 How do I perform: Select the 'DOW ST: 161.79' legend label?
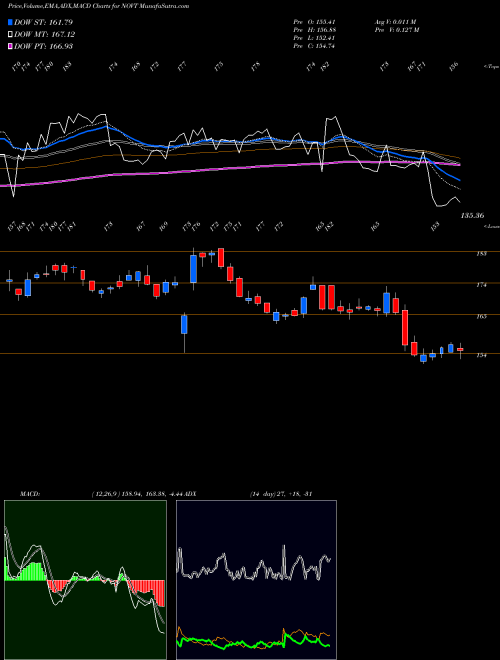coord(43,22)
